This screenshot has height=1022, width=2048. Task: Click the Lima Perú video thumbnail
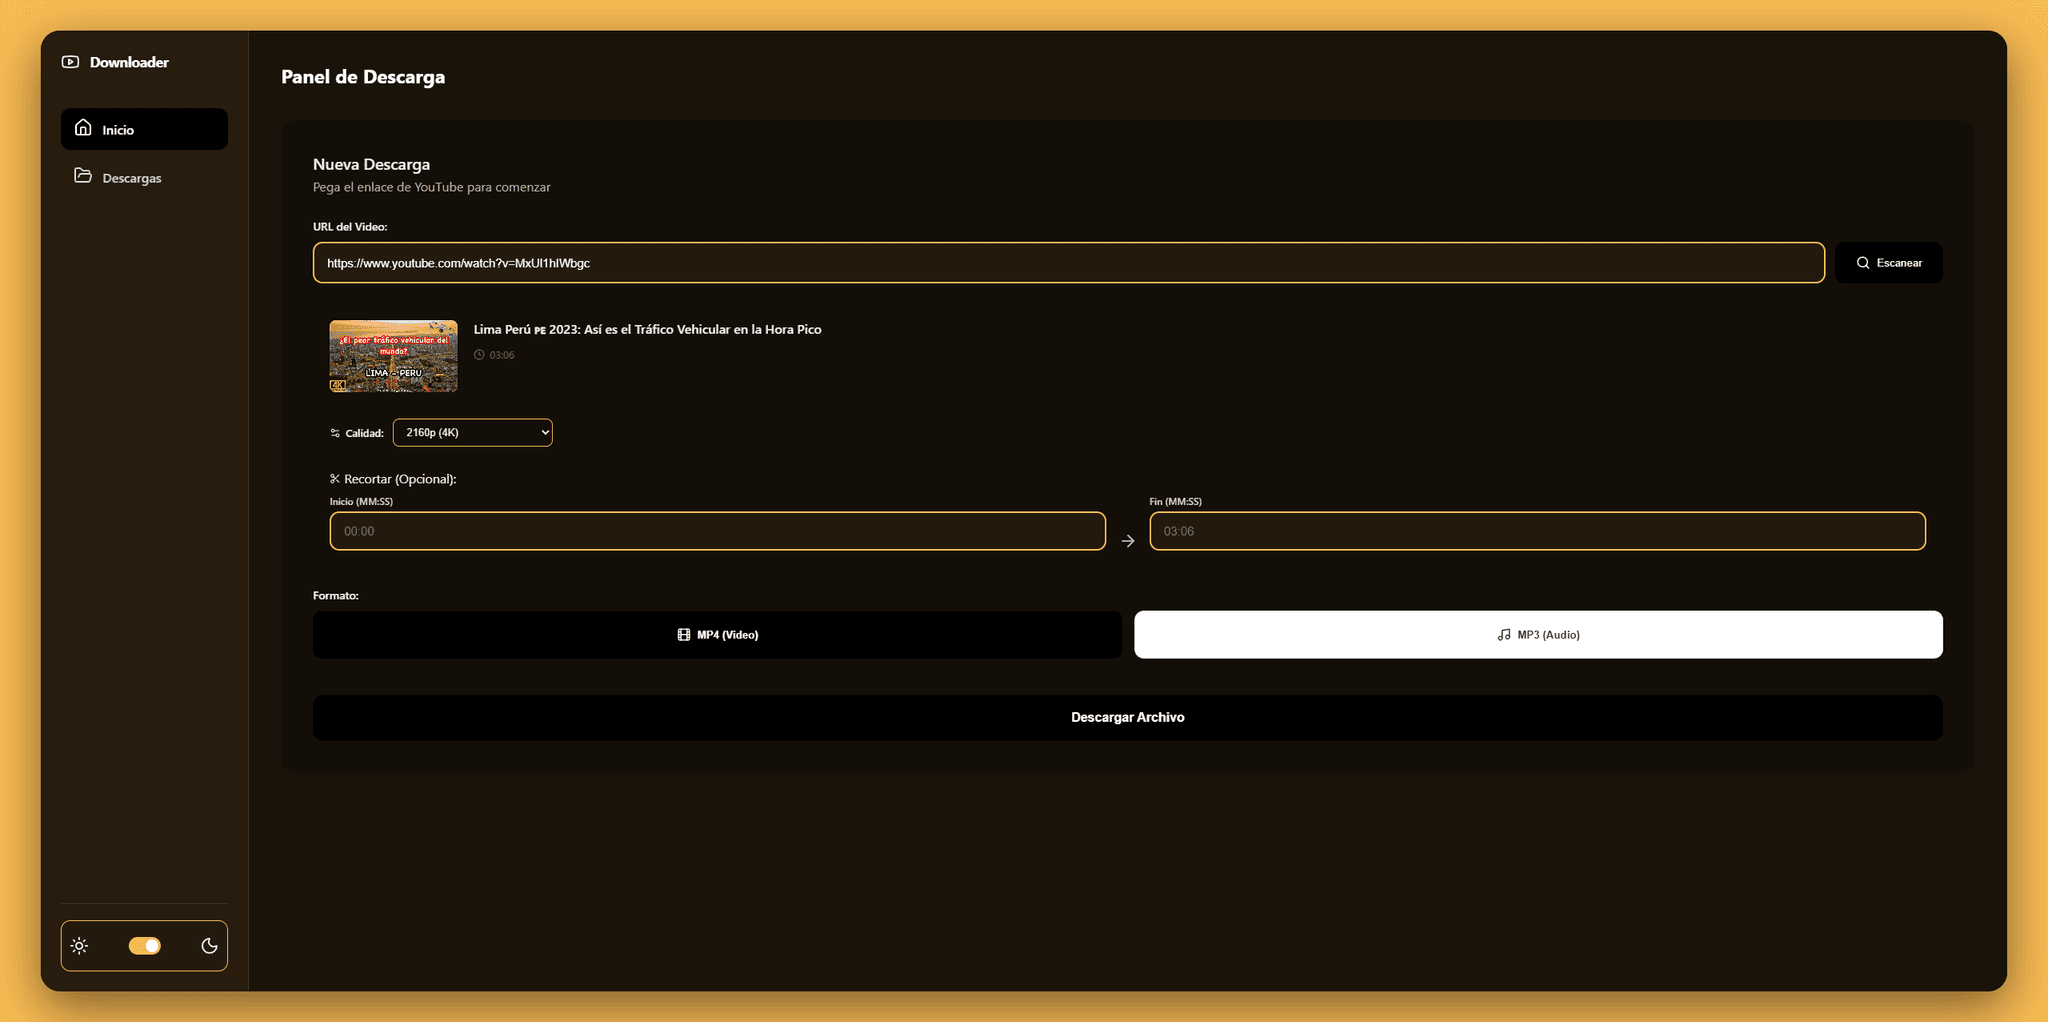tap(392, 356)
